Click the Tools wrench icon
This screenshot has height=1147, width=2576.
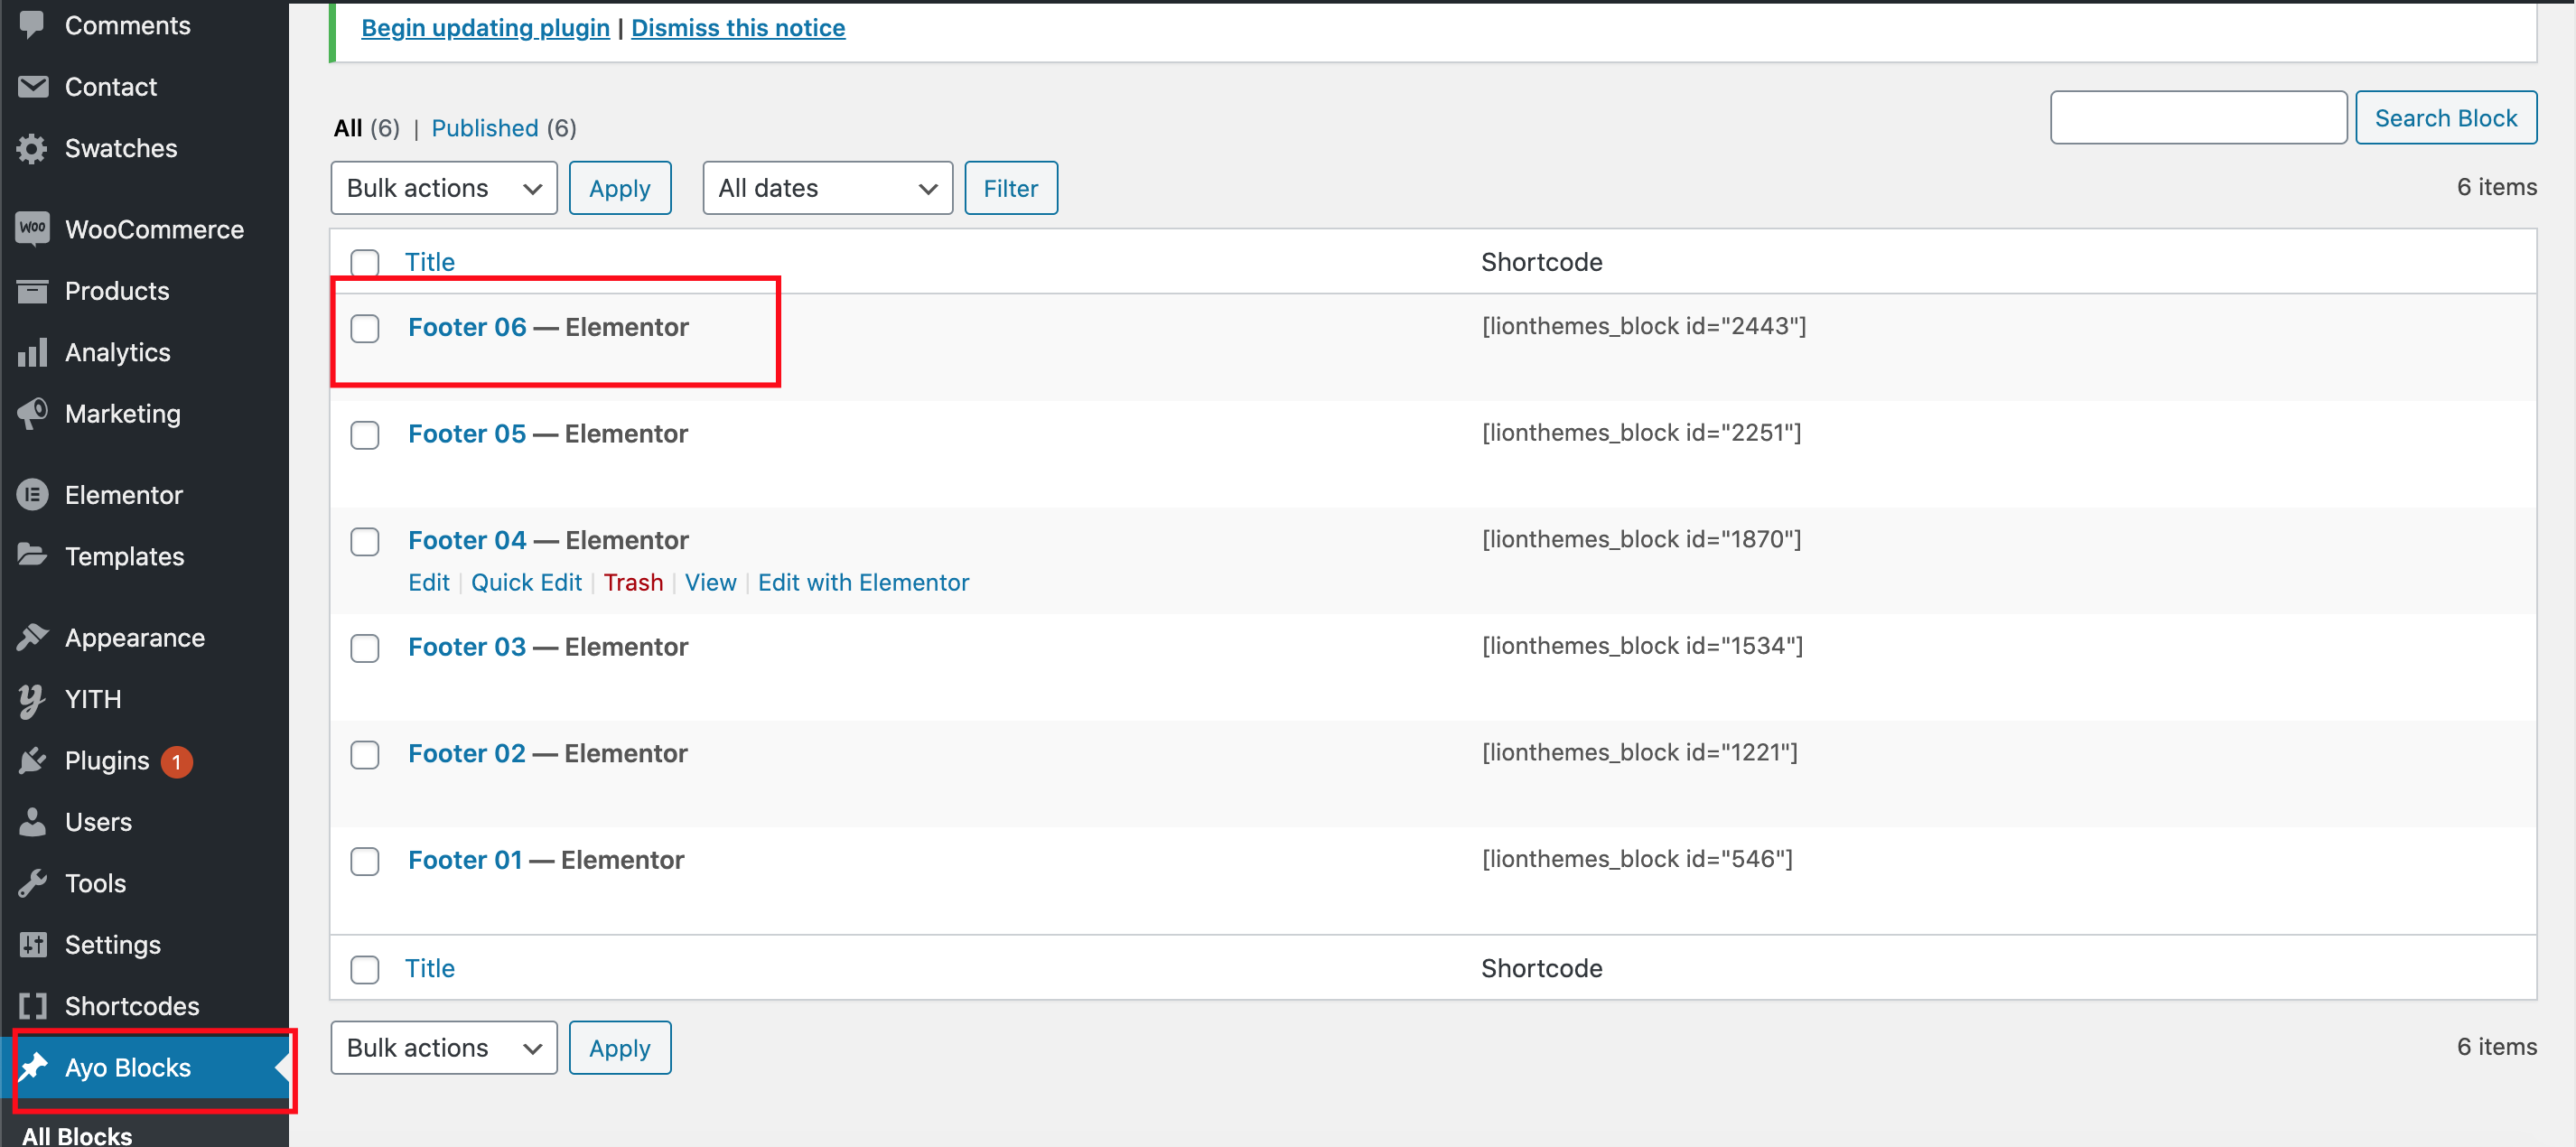(x=32, y=882)
